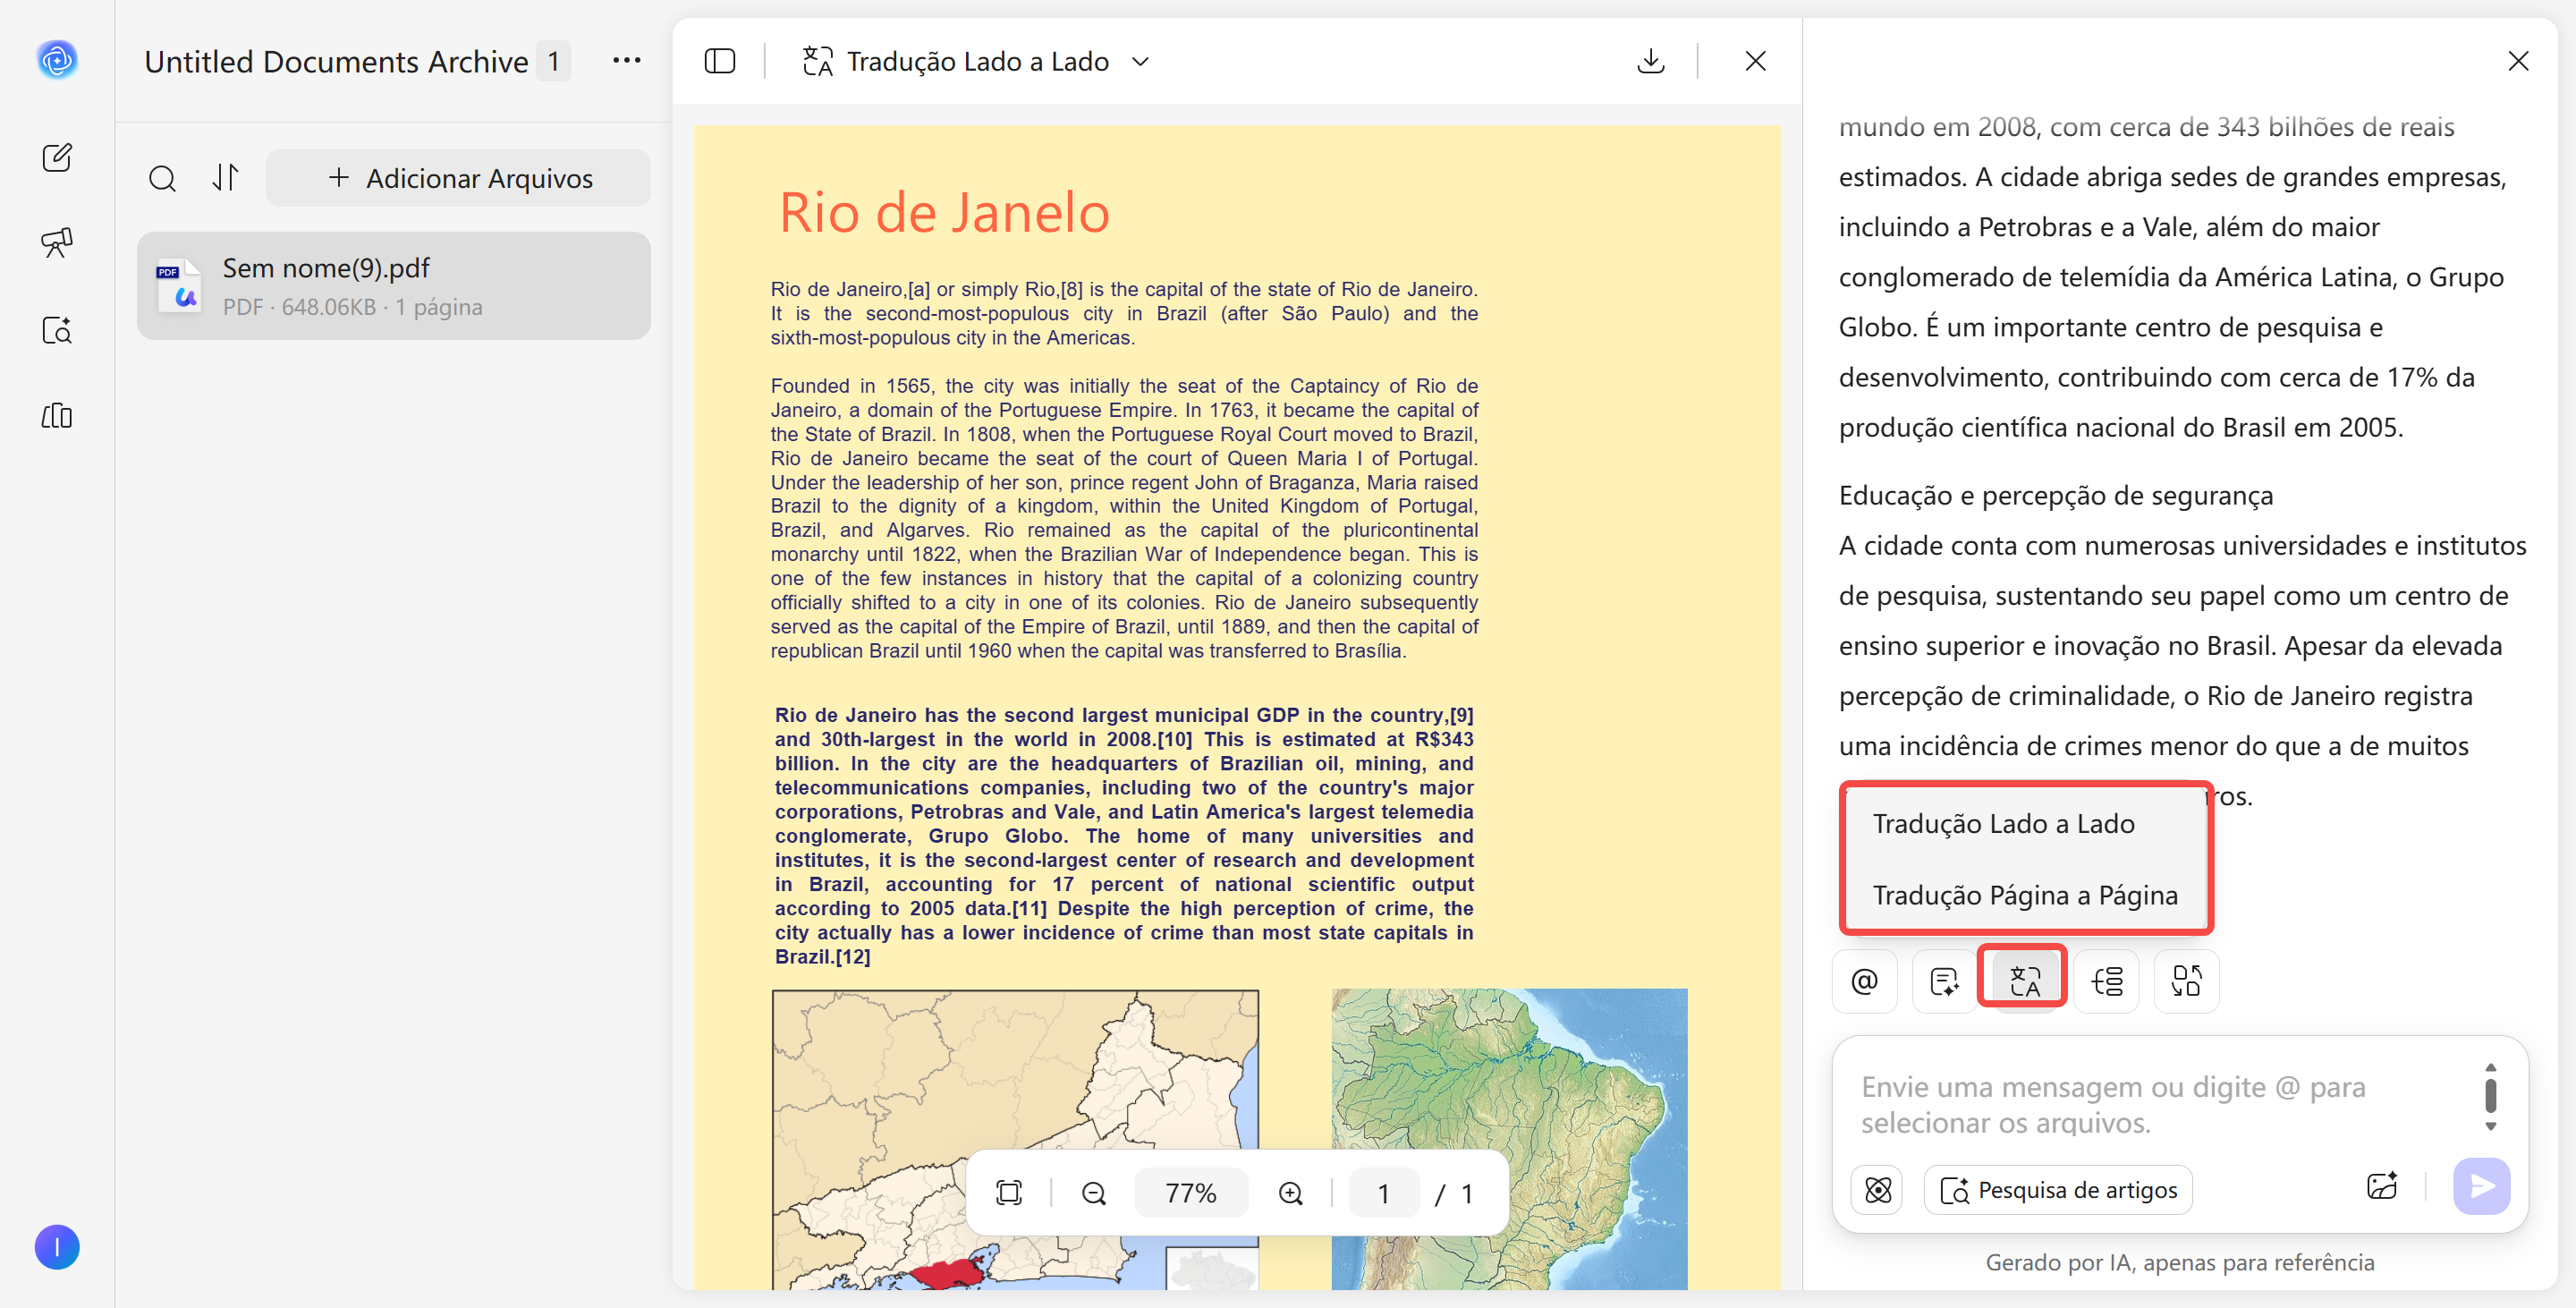Zoom out the PDF view
Screen dimensions: 2576x1308
point(1093,1193)
